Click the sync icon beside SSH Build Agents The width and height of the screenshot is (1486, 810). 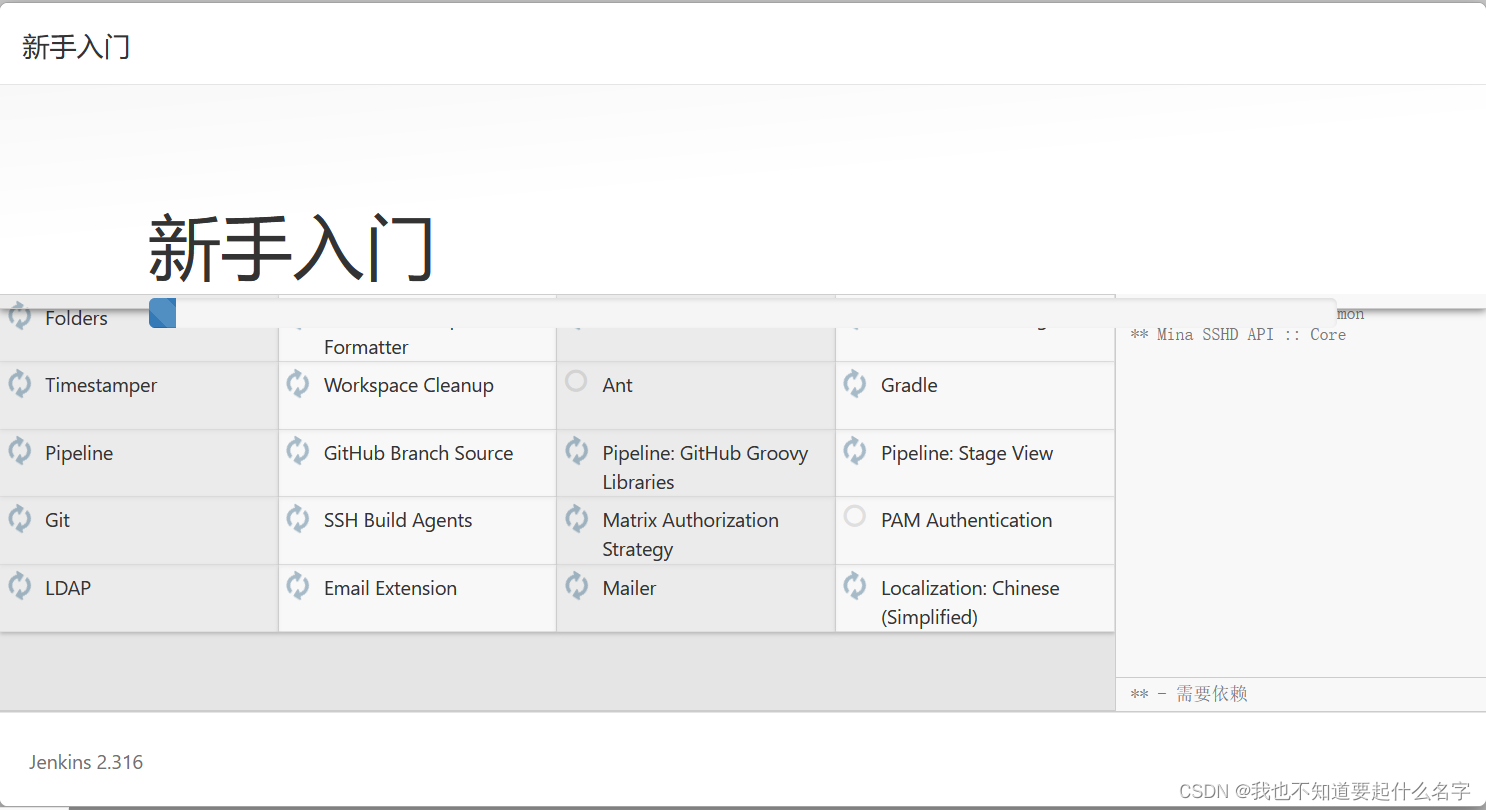point(298,519)
